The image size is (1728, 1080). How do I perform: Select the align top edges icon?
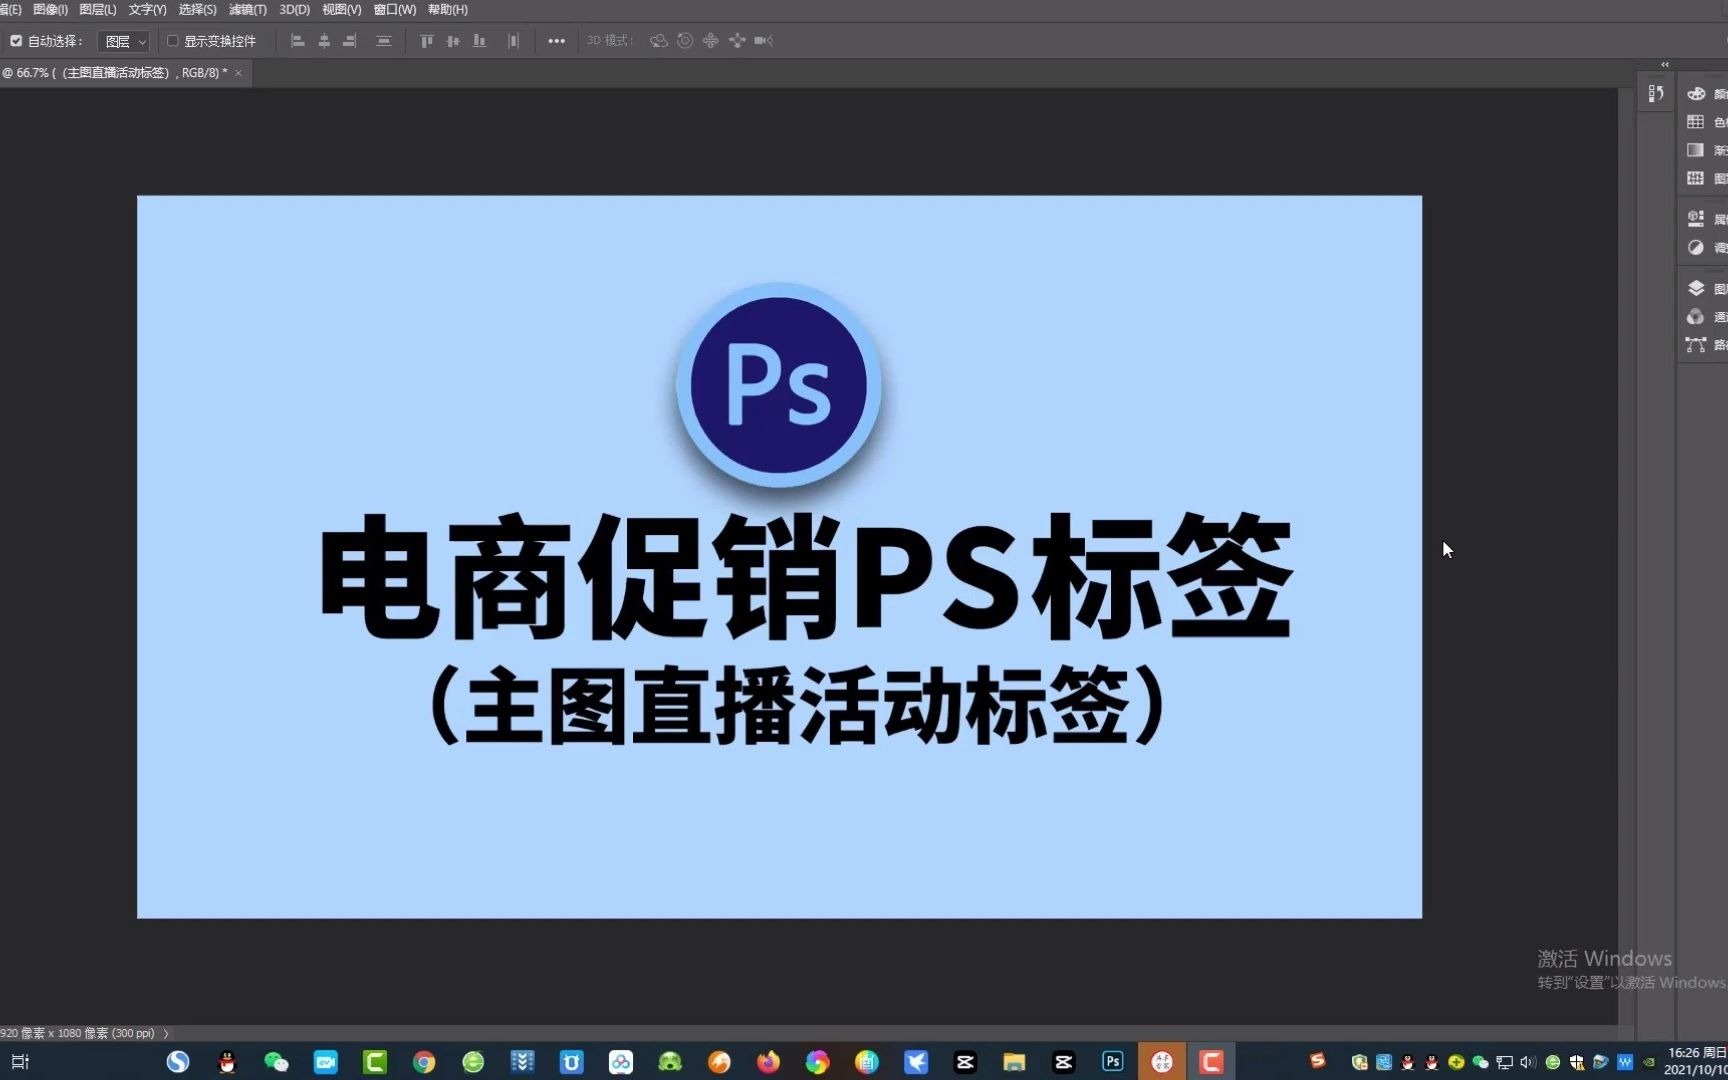tap(427, 40)
